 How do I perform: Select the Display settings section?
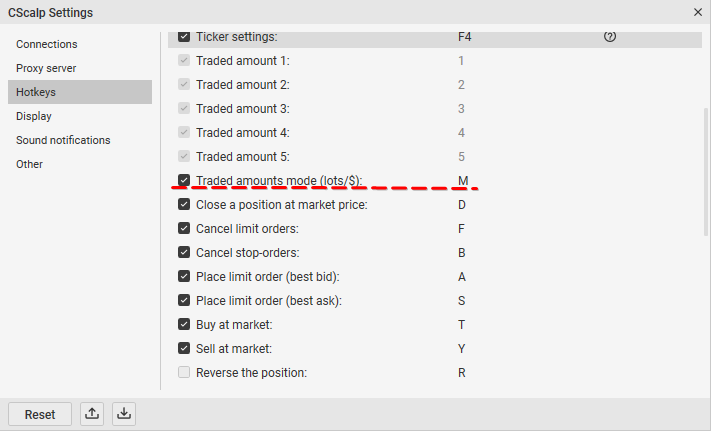click(34, 116)
